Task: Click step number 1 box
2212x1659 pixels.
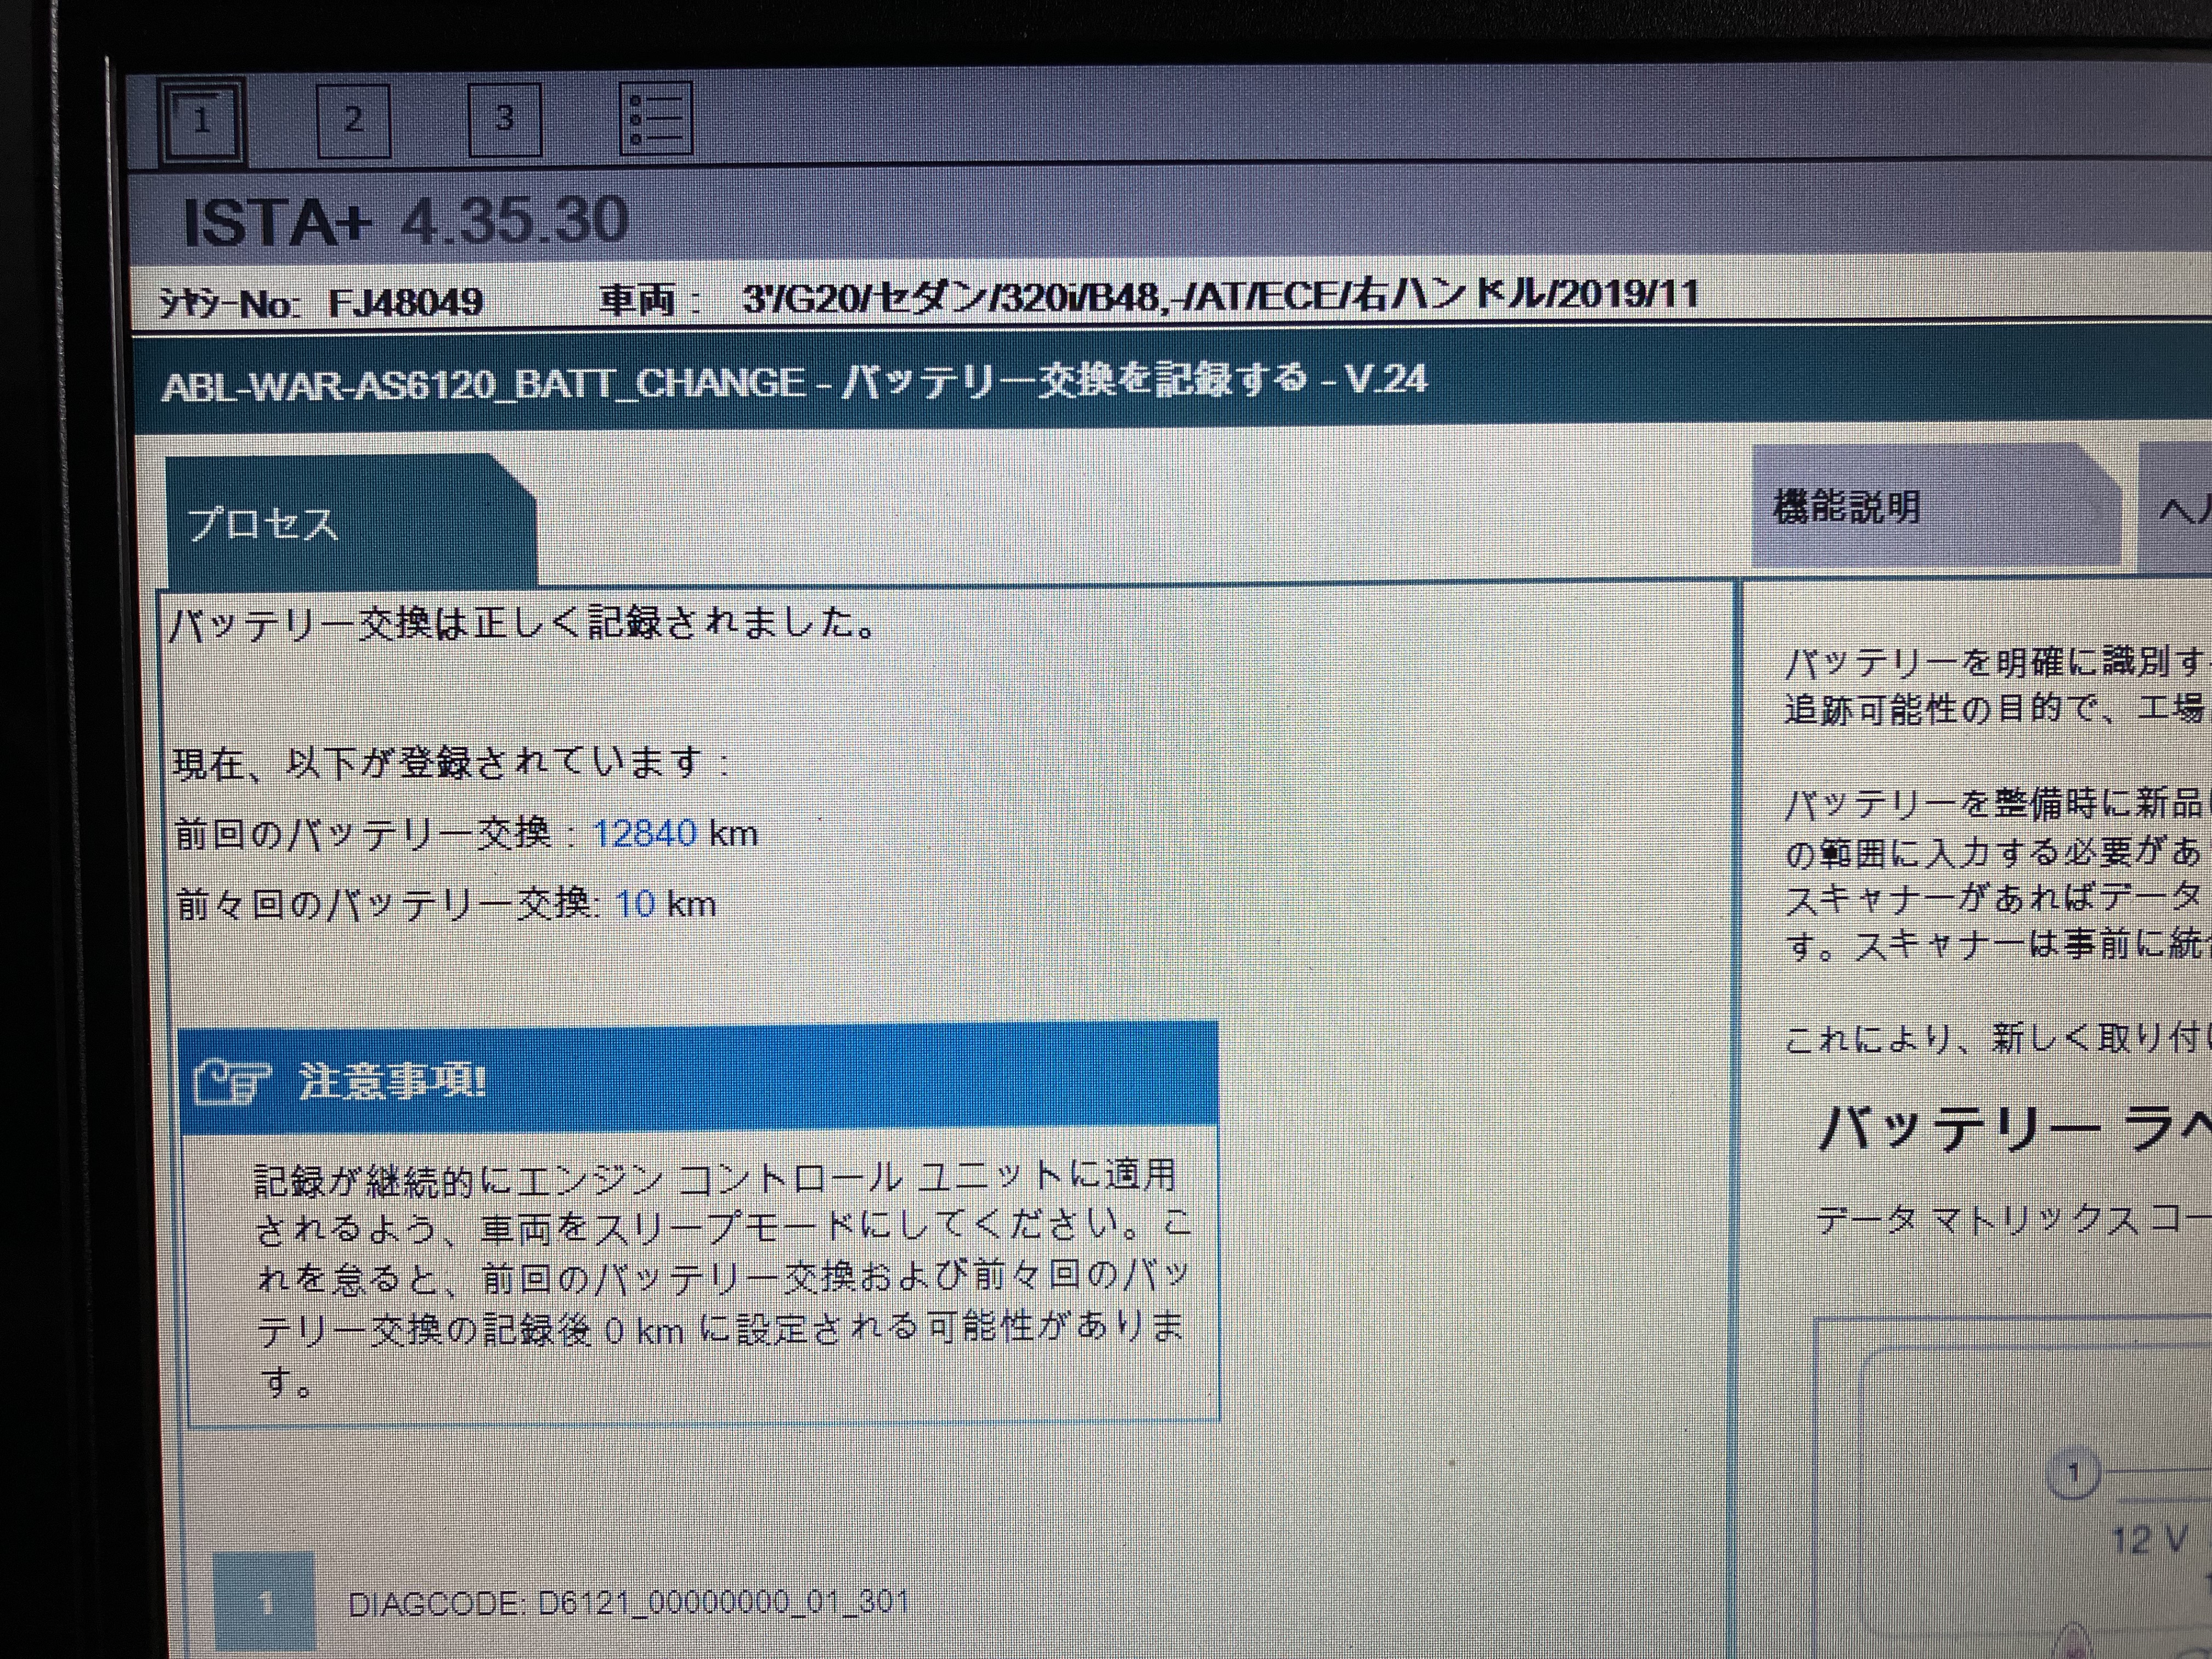Action: pos(265,1603)
